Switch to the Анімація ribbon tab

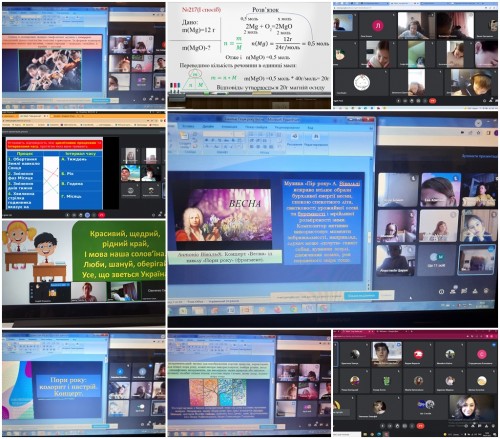point(230,127)
